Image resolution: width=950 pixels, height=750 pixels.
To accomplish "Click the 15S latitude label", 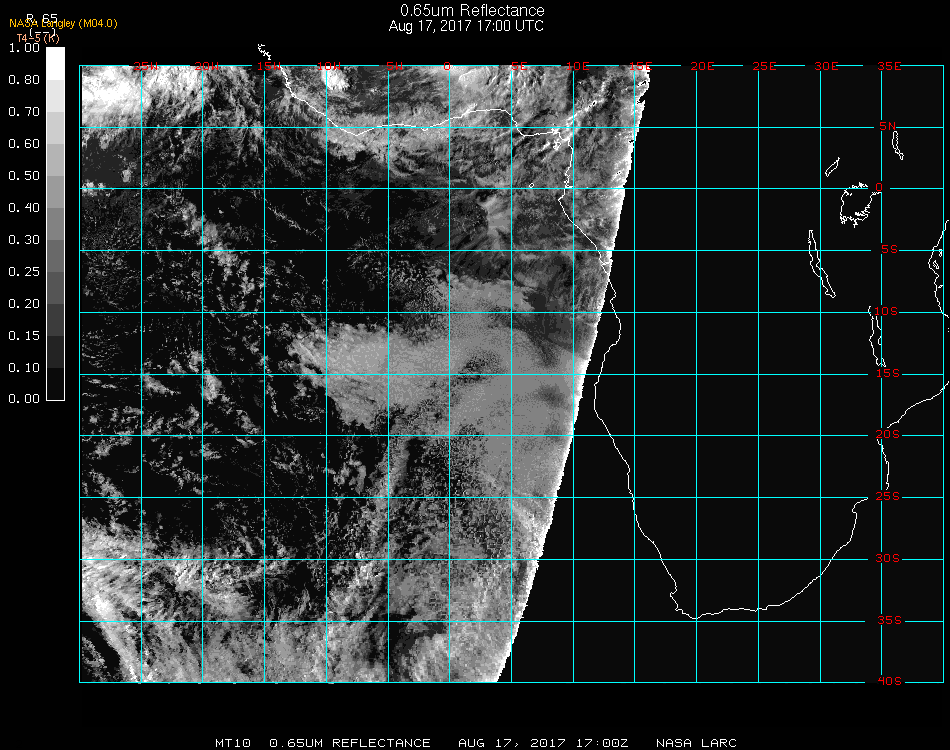I will point(888,374).
